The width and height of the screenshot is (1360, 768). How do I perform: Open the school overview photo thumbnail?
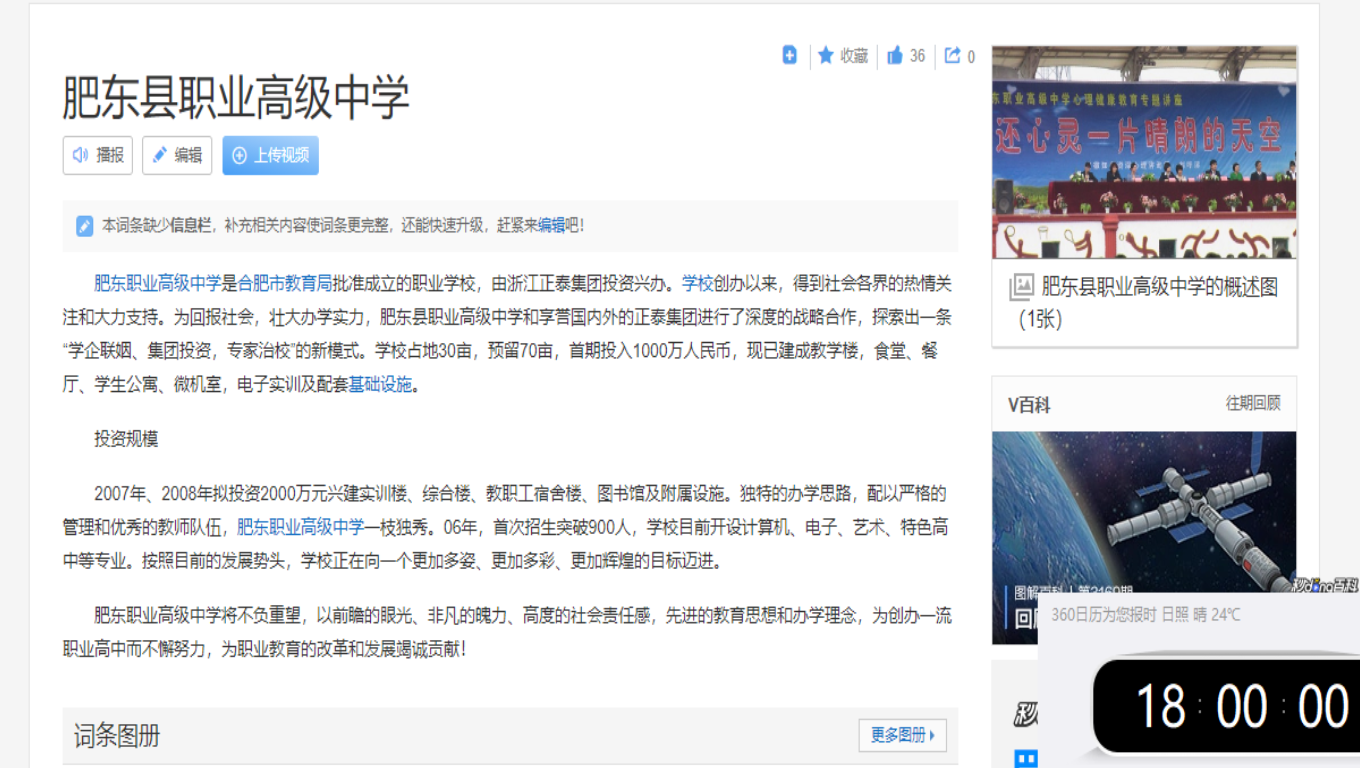click(x=1144, y=152)
